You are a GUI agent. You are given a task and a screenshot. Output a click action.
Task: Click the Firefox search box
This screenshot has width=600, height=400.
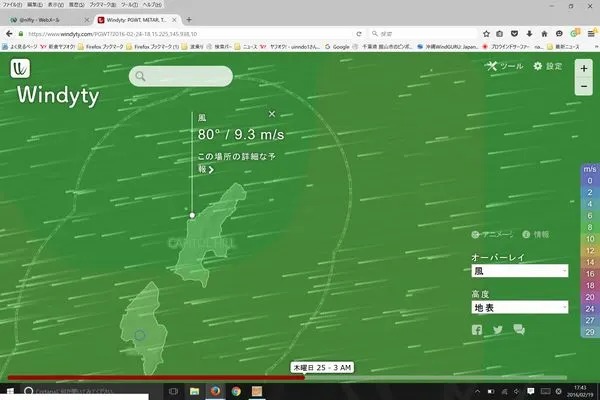[423, 34]
